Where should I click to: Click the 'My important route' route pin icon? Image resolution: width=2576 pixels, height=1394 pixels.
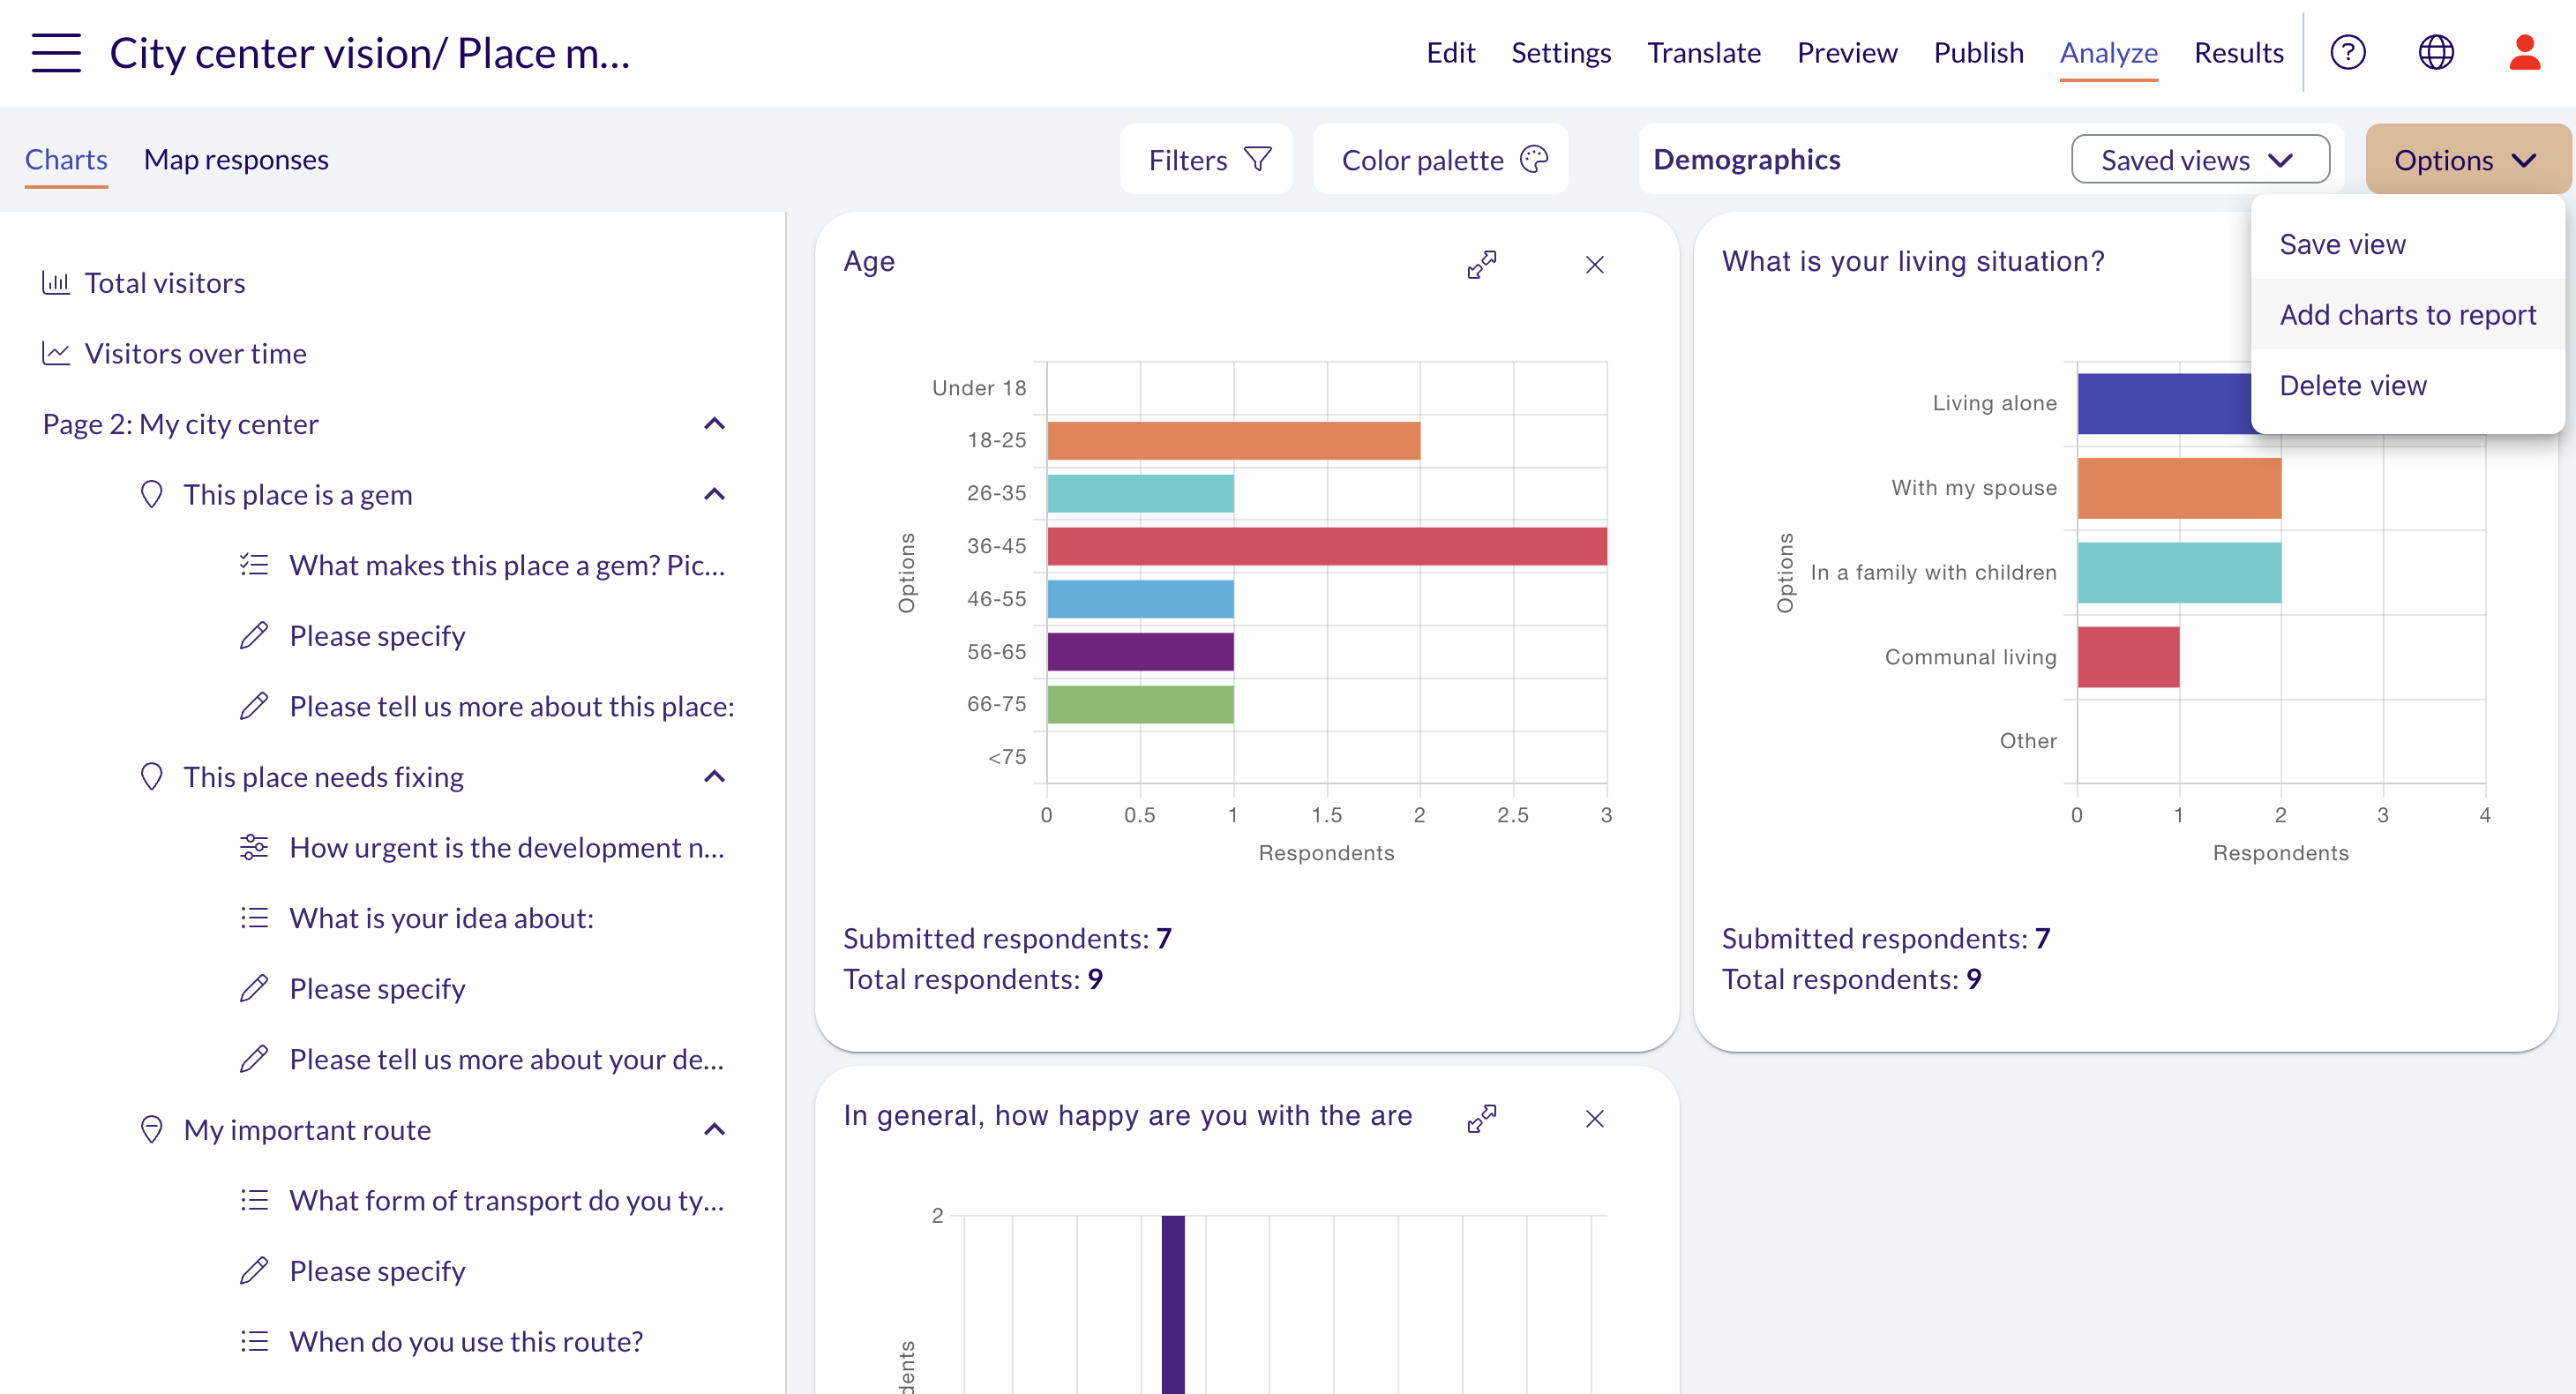click(x=151, y=1129)
